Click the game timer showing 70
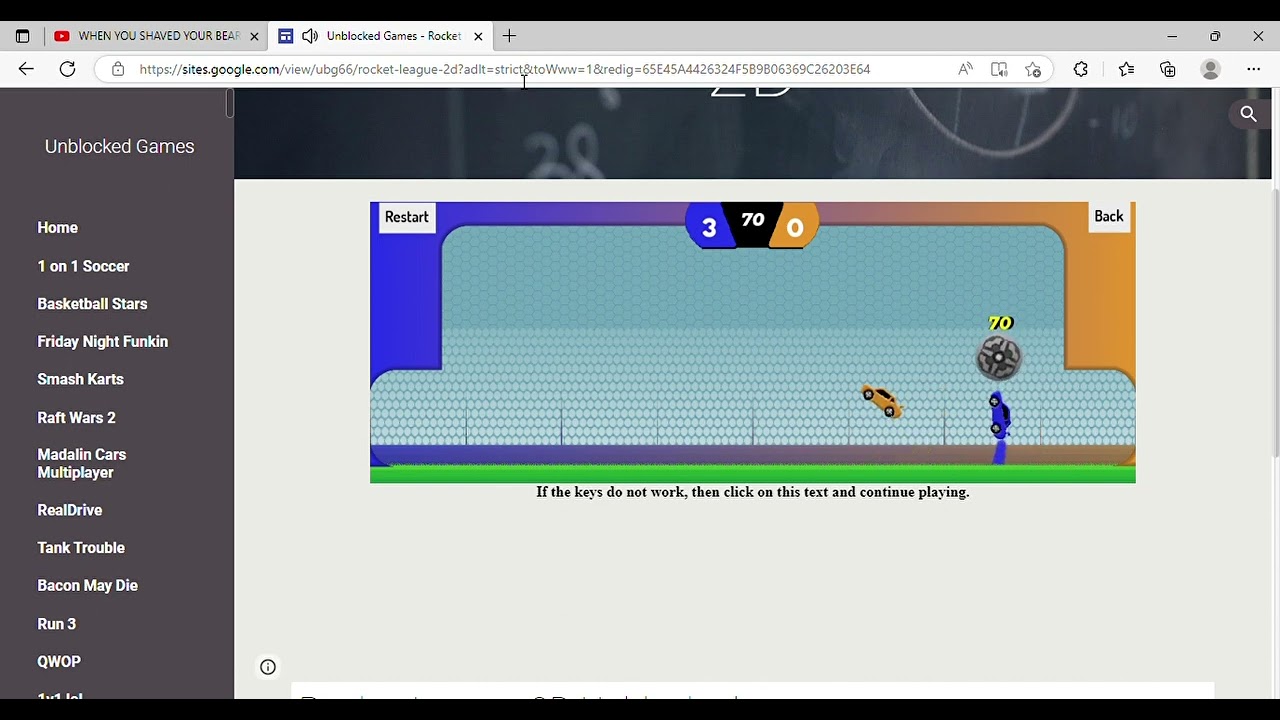 753,219
